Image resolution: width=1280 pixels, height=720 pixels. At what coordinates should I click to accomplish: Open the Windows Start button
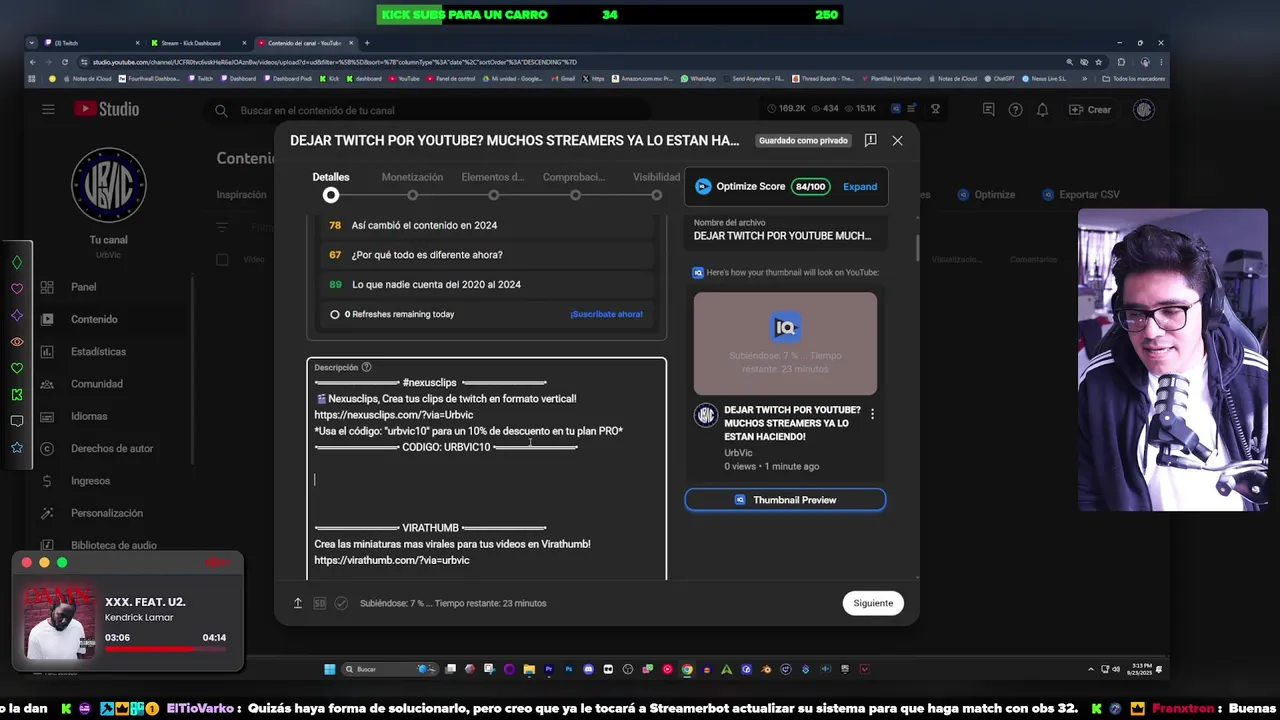pos(330,669)
